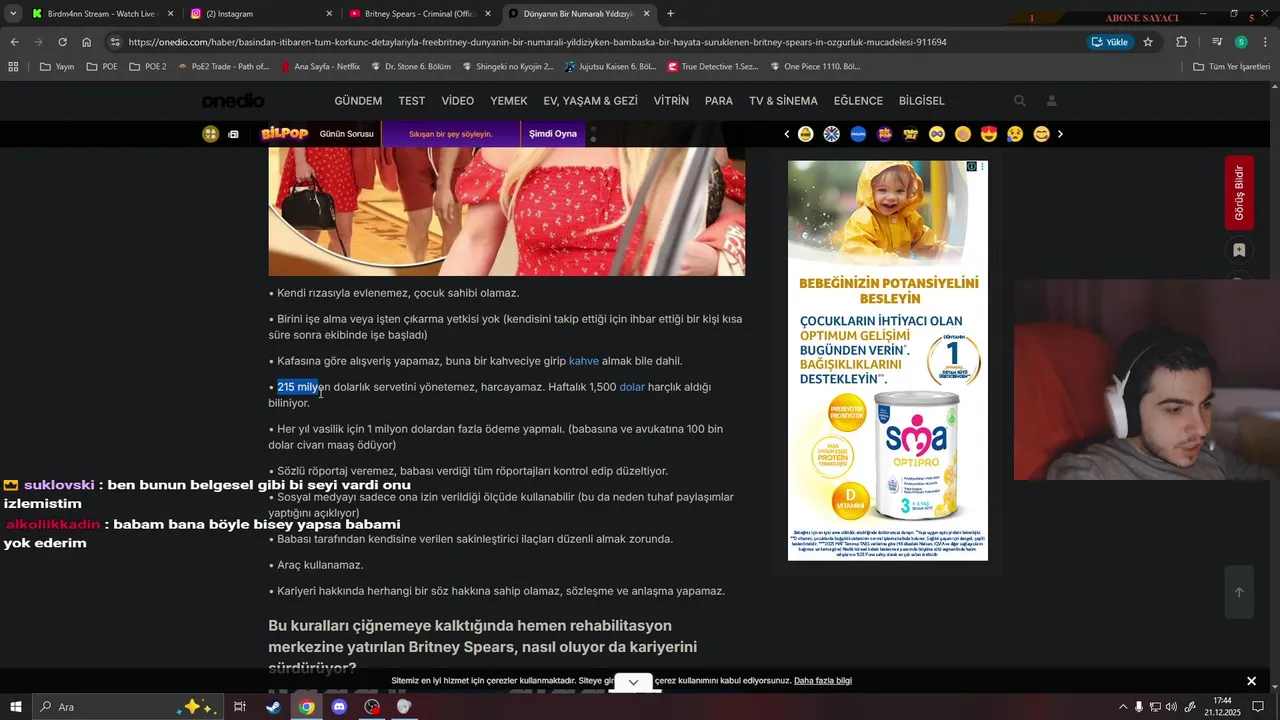
Task: Click the Yükle install button
Action: point(1110,42)
